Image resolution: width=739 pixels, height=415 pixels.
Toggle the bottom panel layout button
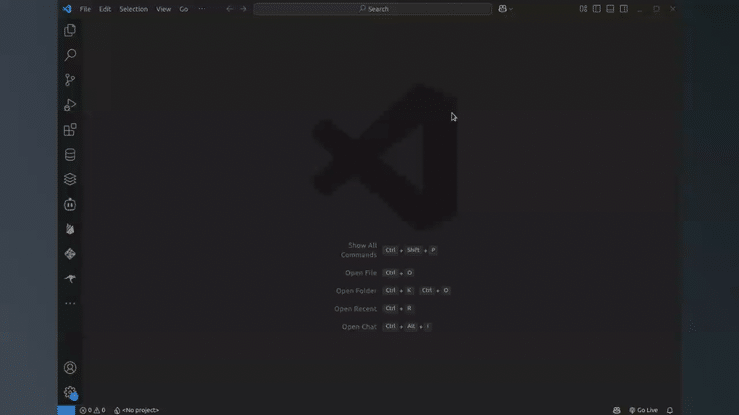[610, 9]
